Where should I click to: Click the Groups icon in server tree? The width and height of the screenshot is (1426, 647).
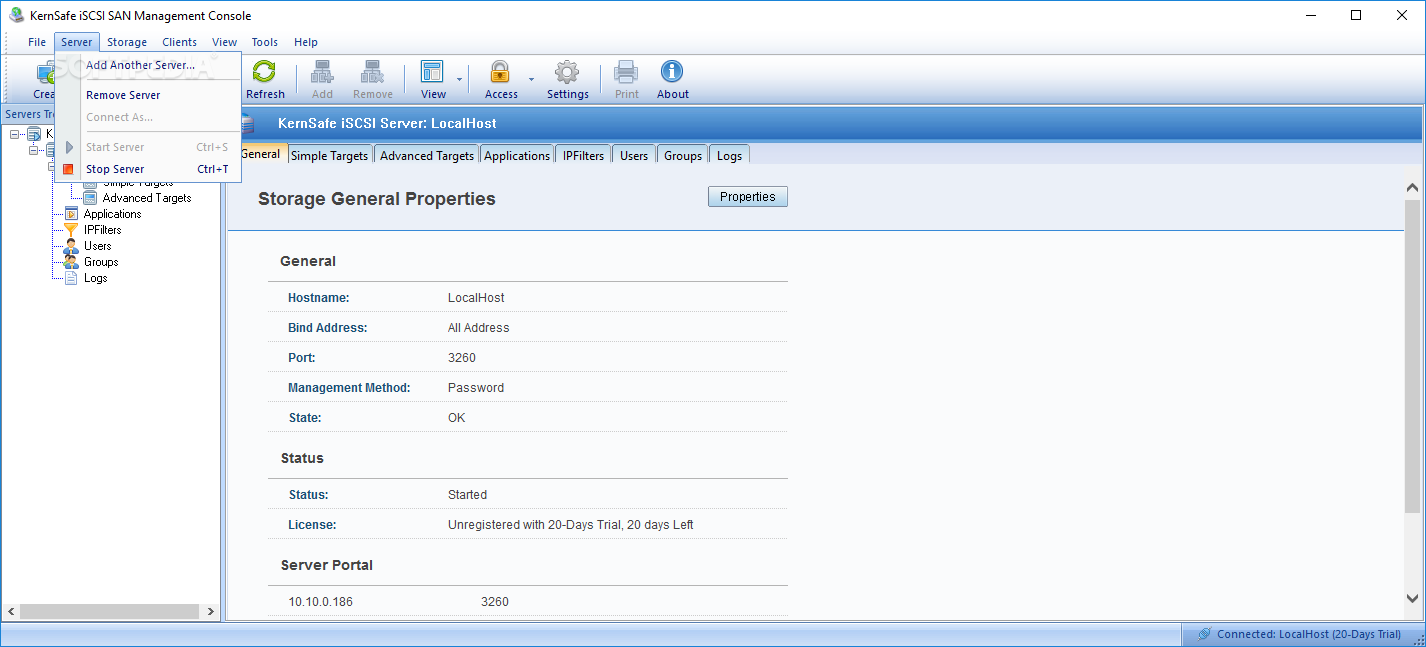(x=71, y=262)
